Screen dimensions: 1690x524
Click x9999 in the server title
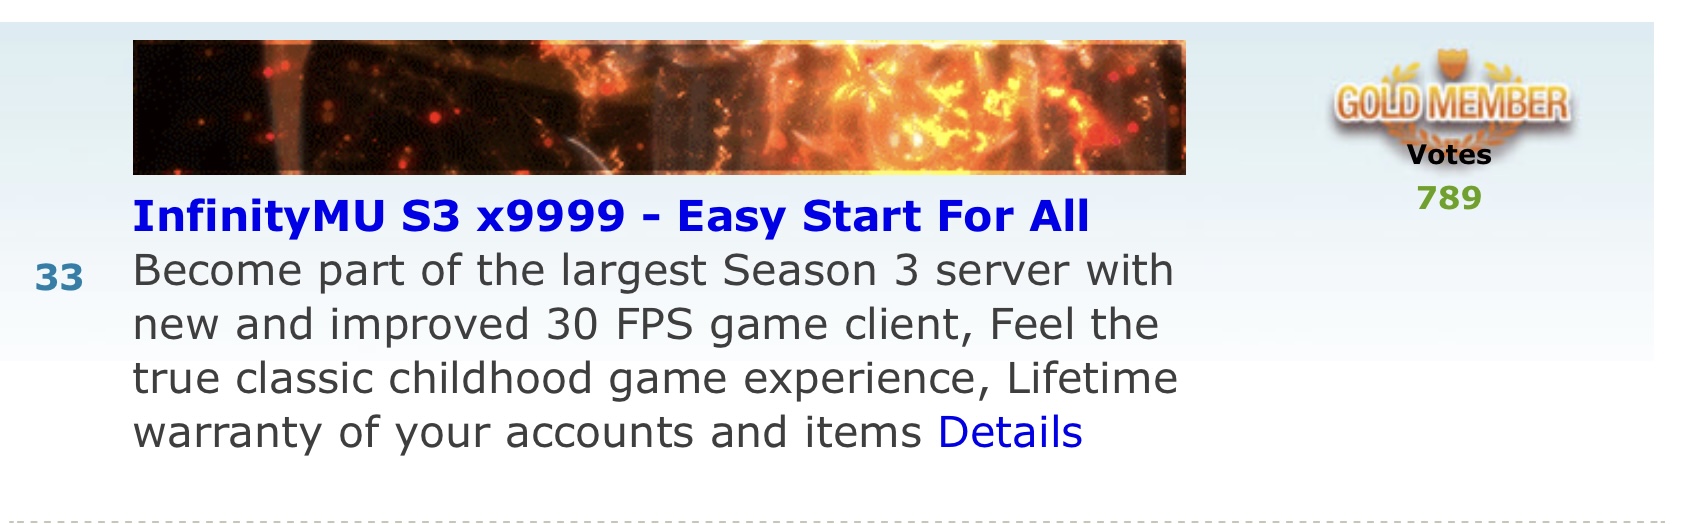(550, 218)
